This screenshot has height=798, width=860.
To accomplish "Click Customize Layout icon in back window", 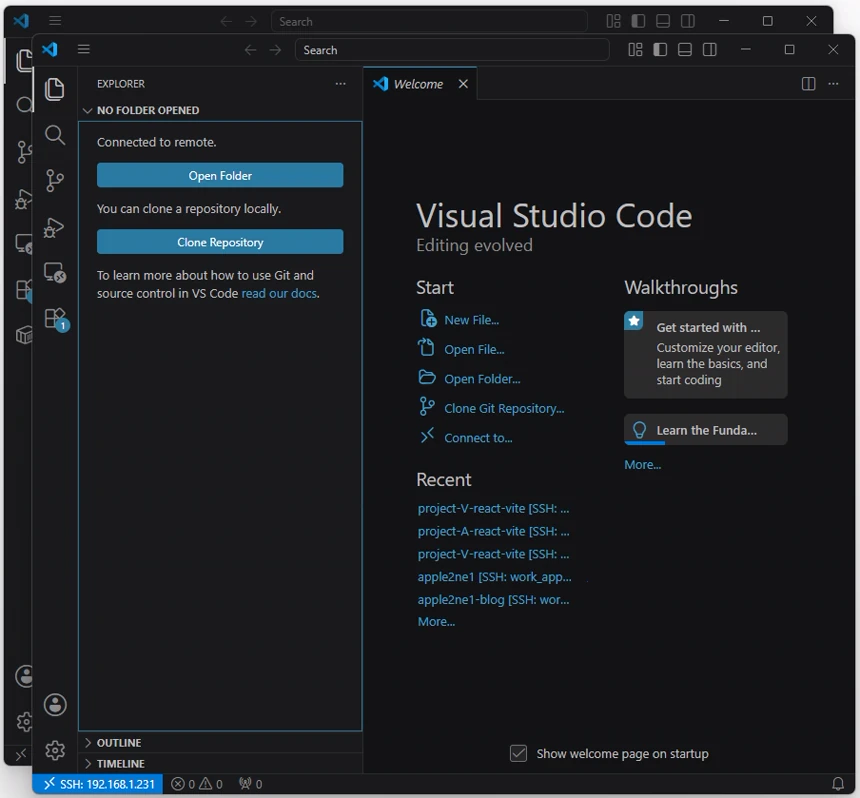I will point(613,21).
